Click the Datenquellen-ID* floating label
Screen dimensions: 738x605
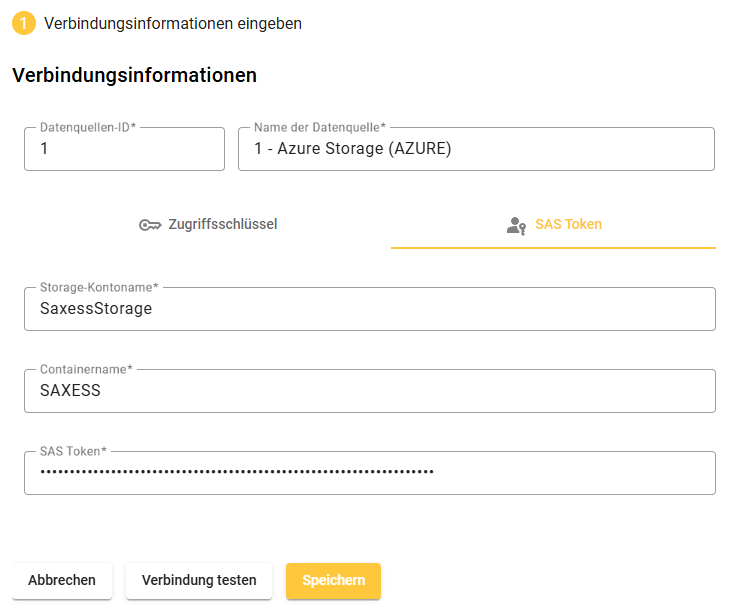click(x=88, y=128)
